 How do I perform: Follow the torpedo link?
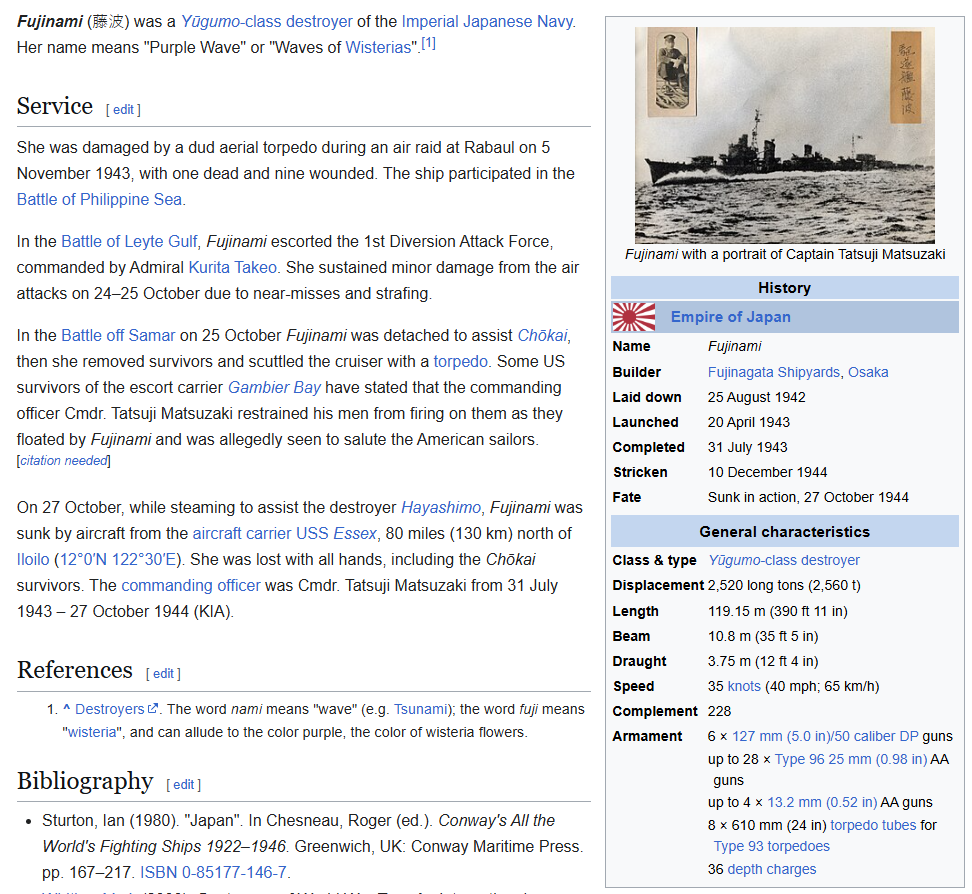point(461,362)
